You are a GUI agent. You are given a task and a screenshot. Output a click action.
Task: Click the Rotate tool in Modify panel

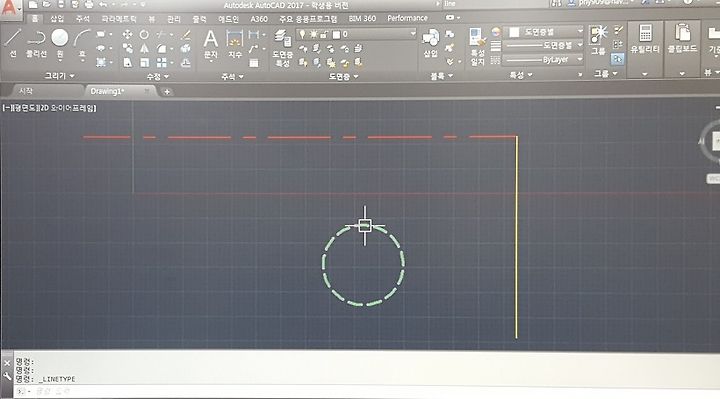tap(144, 34)
